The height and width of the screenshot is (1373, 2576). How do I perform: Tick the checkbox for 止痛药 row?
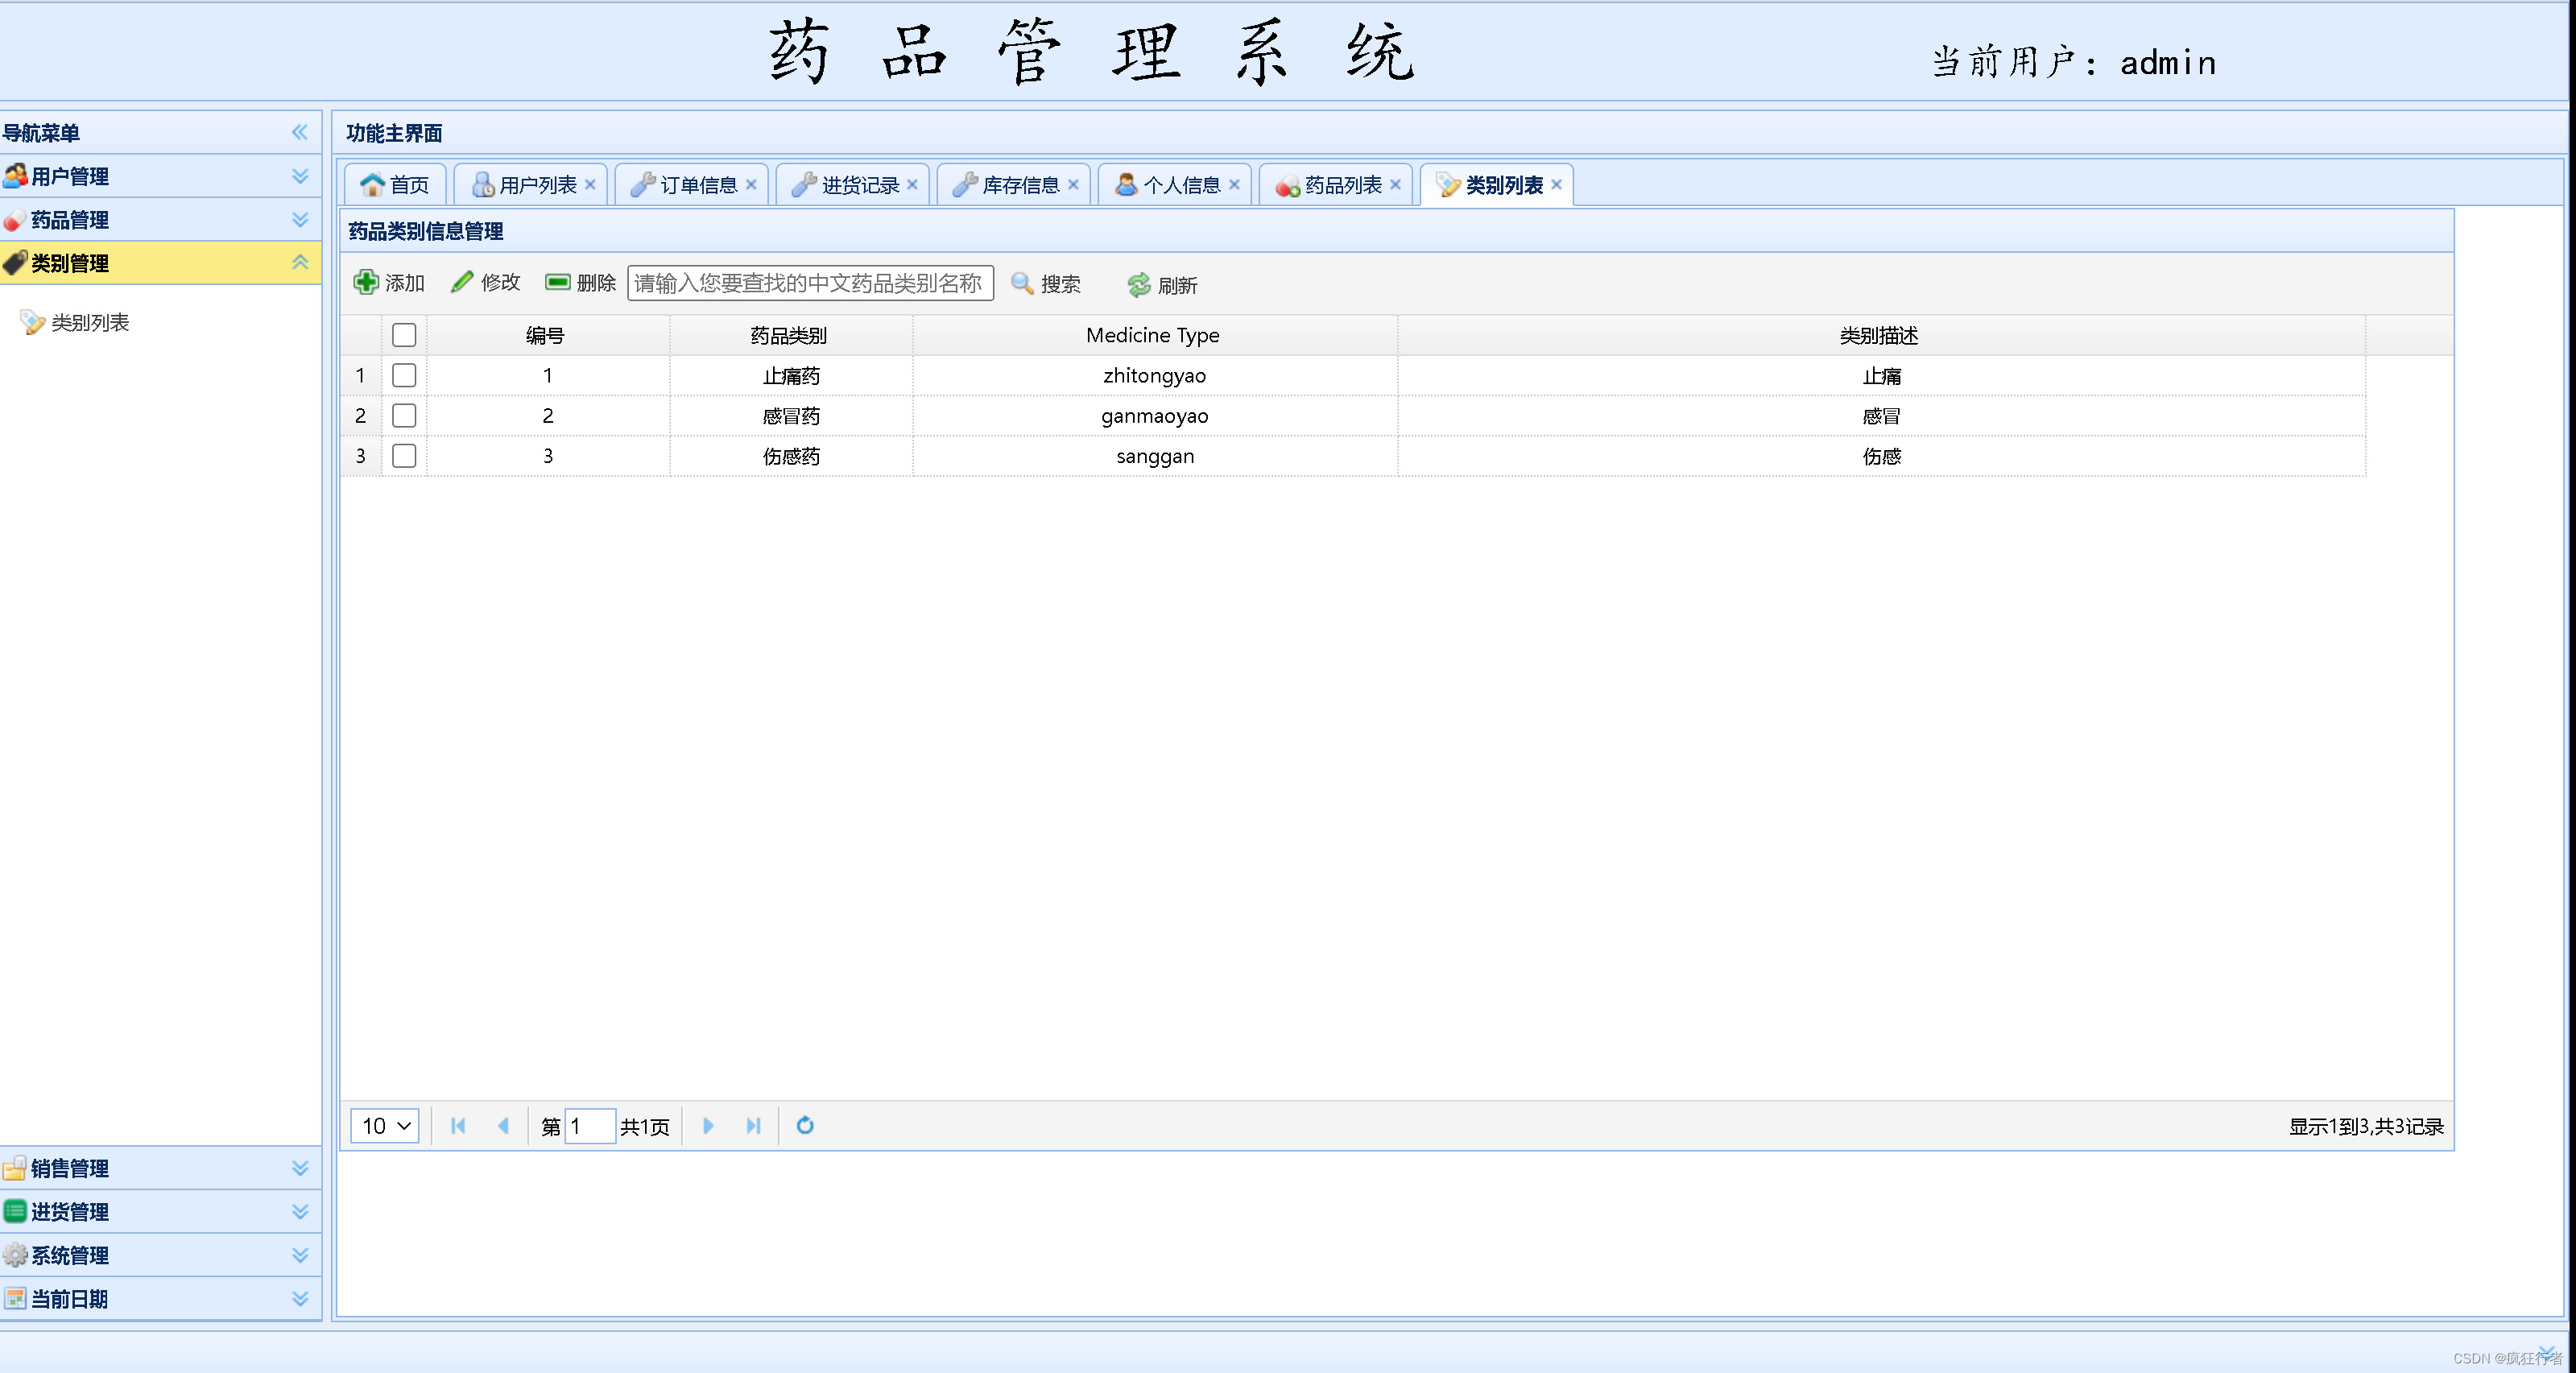(404, 375)
